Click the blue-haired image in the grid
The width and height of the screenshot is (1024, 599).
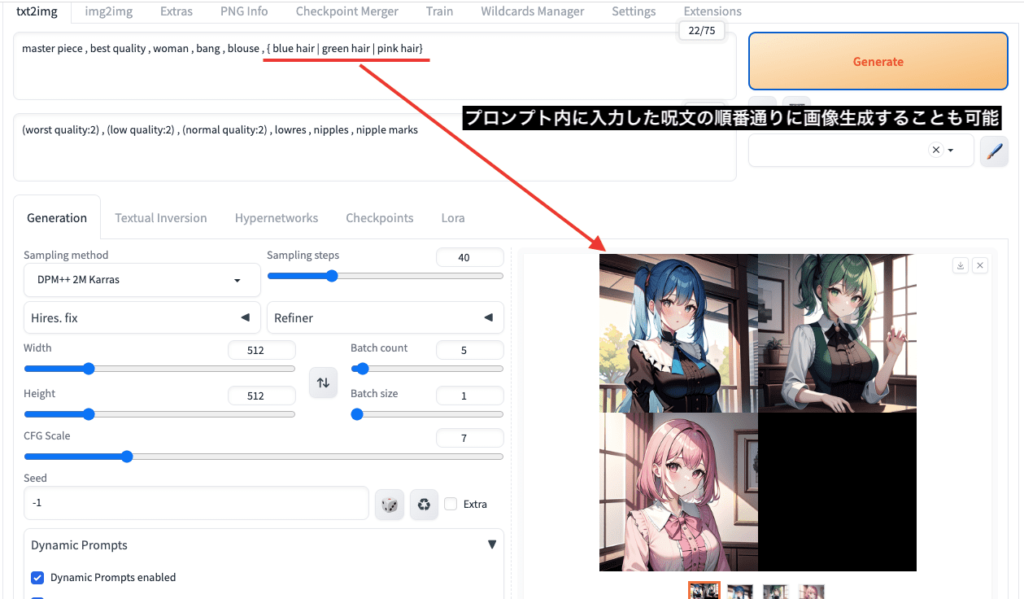tap(679, 333)
